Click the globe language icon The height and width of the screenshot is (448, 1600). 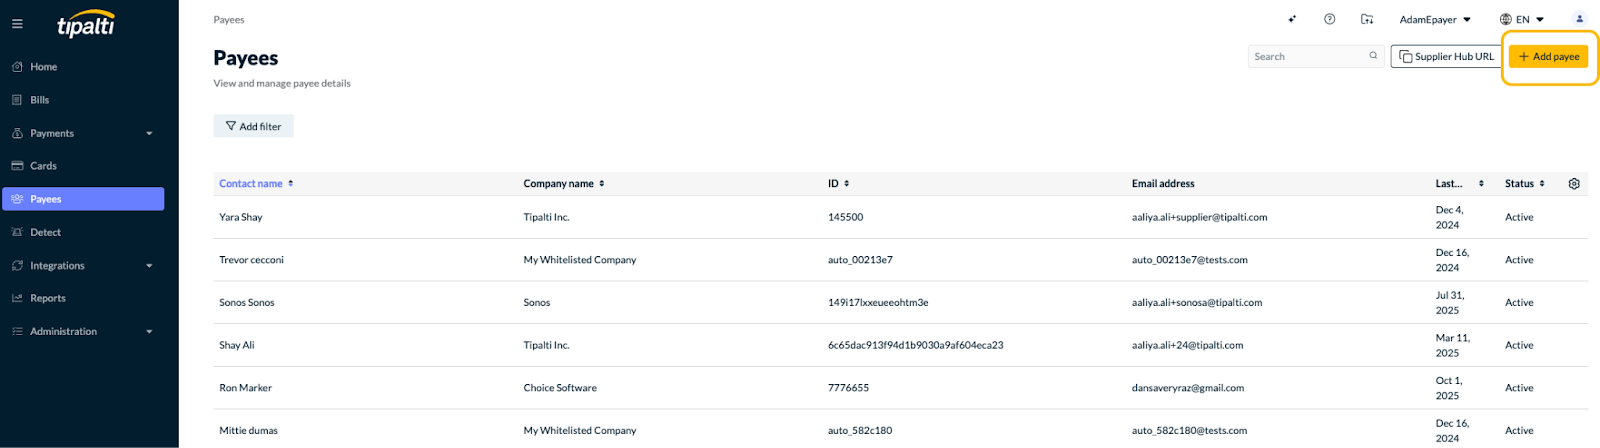pos(1505,19)
